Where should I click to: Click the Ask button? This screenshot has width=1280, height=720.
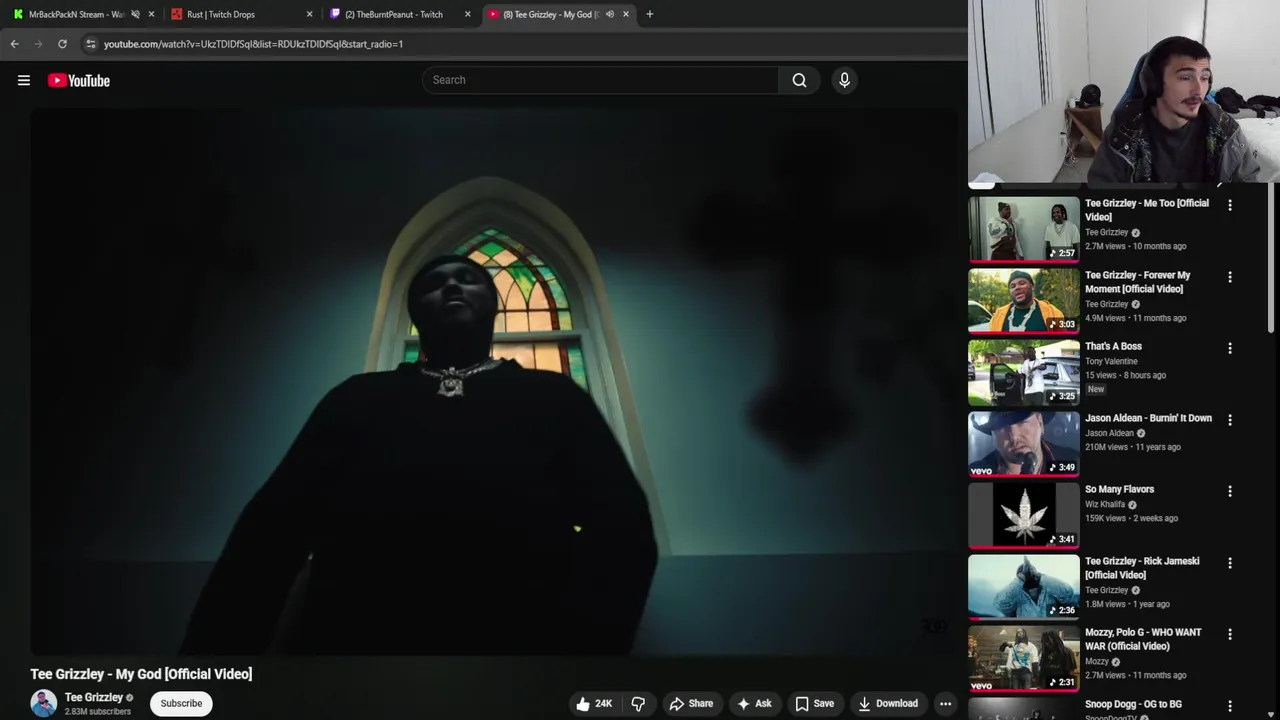(754, 704)
